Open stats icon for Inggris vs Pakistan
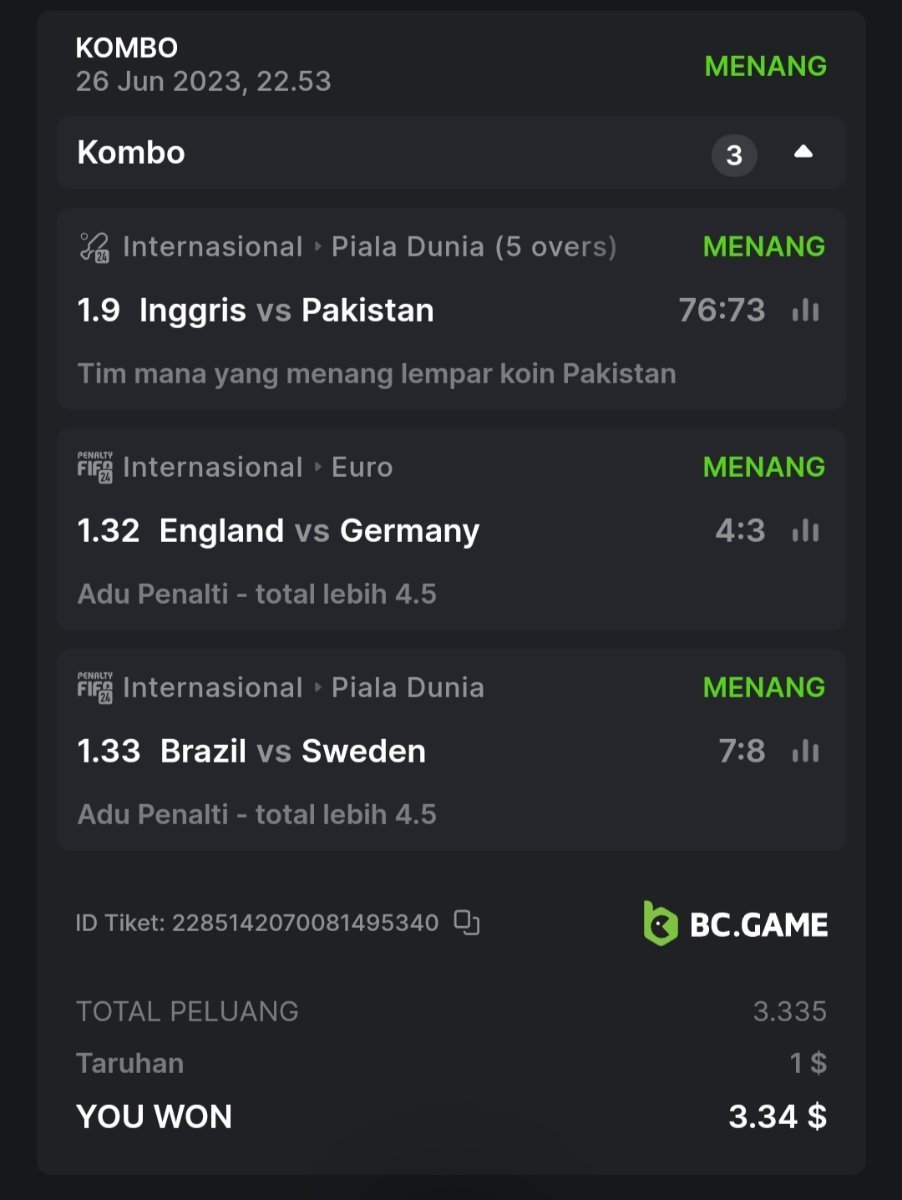This screenshot has width=902, height=1200. coord(805,310)
